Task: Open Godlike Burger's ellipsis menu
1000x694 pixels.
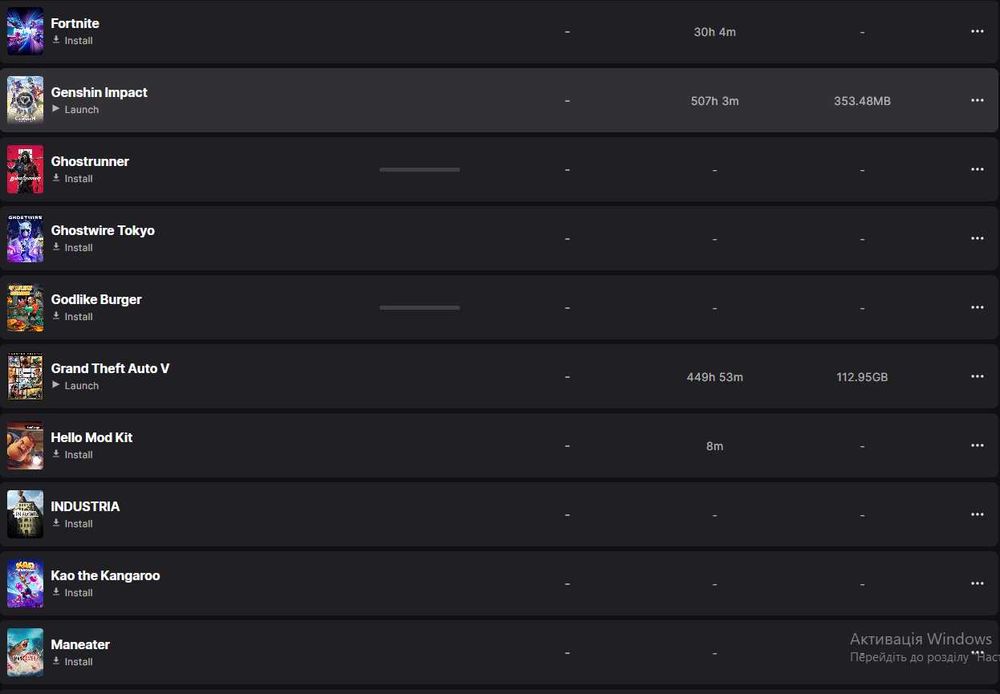Action: 977,307
